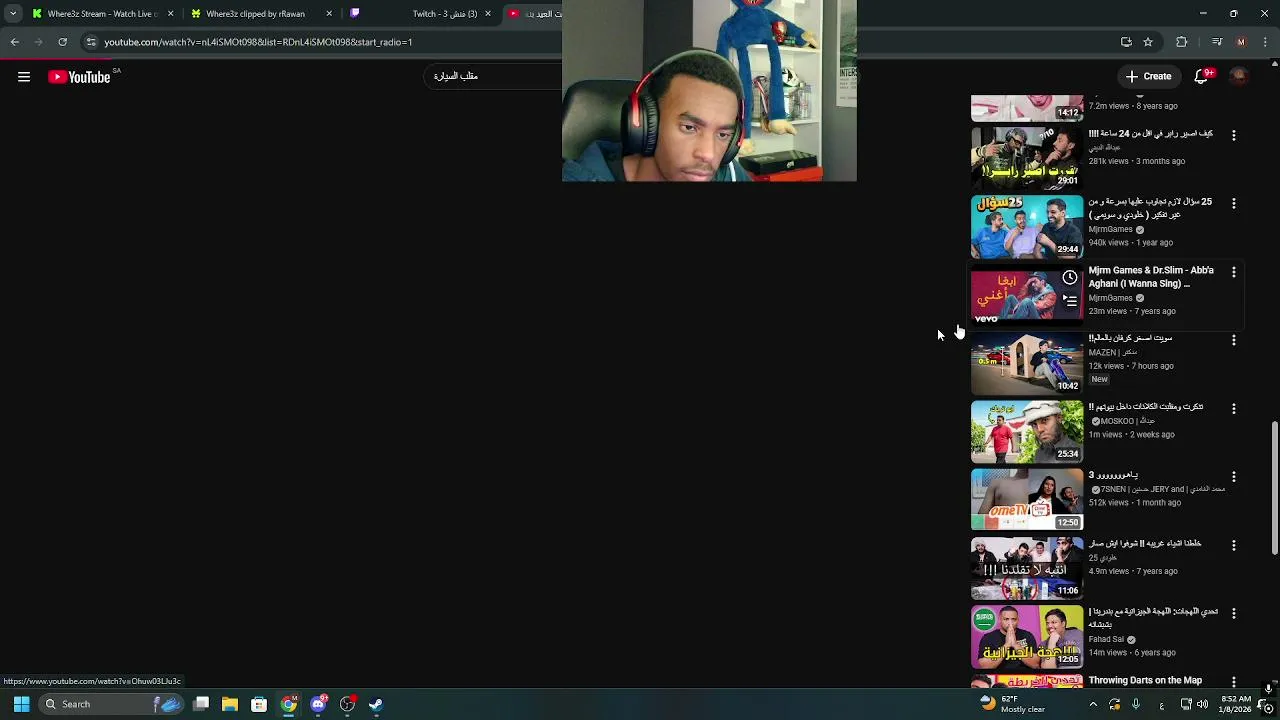Image resolution: width=1280 pixels, height=720 pixels.
Task: Open options for the 7SNEN video
Action: pyautogui.click(x=1234, y=477)
